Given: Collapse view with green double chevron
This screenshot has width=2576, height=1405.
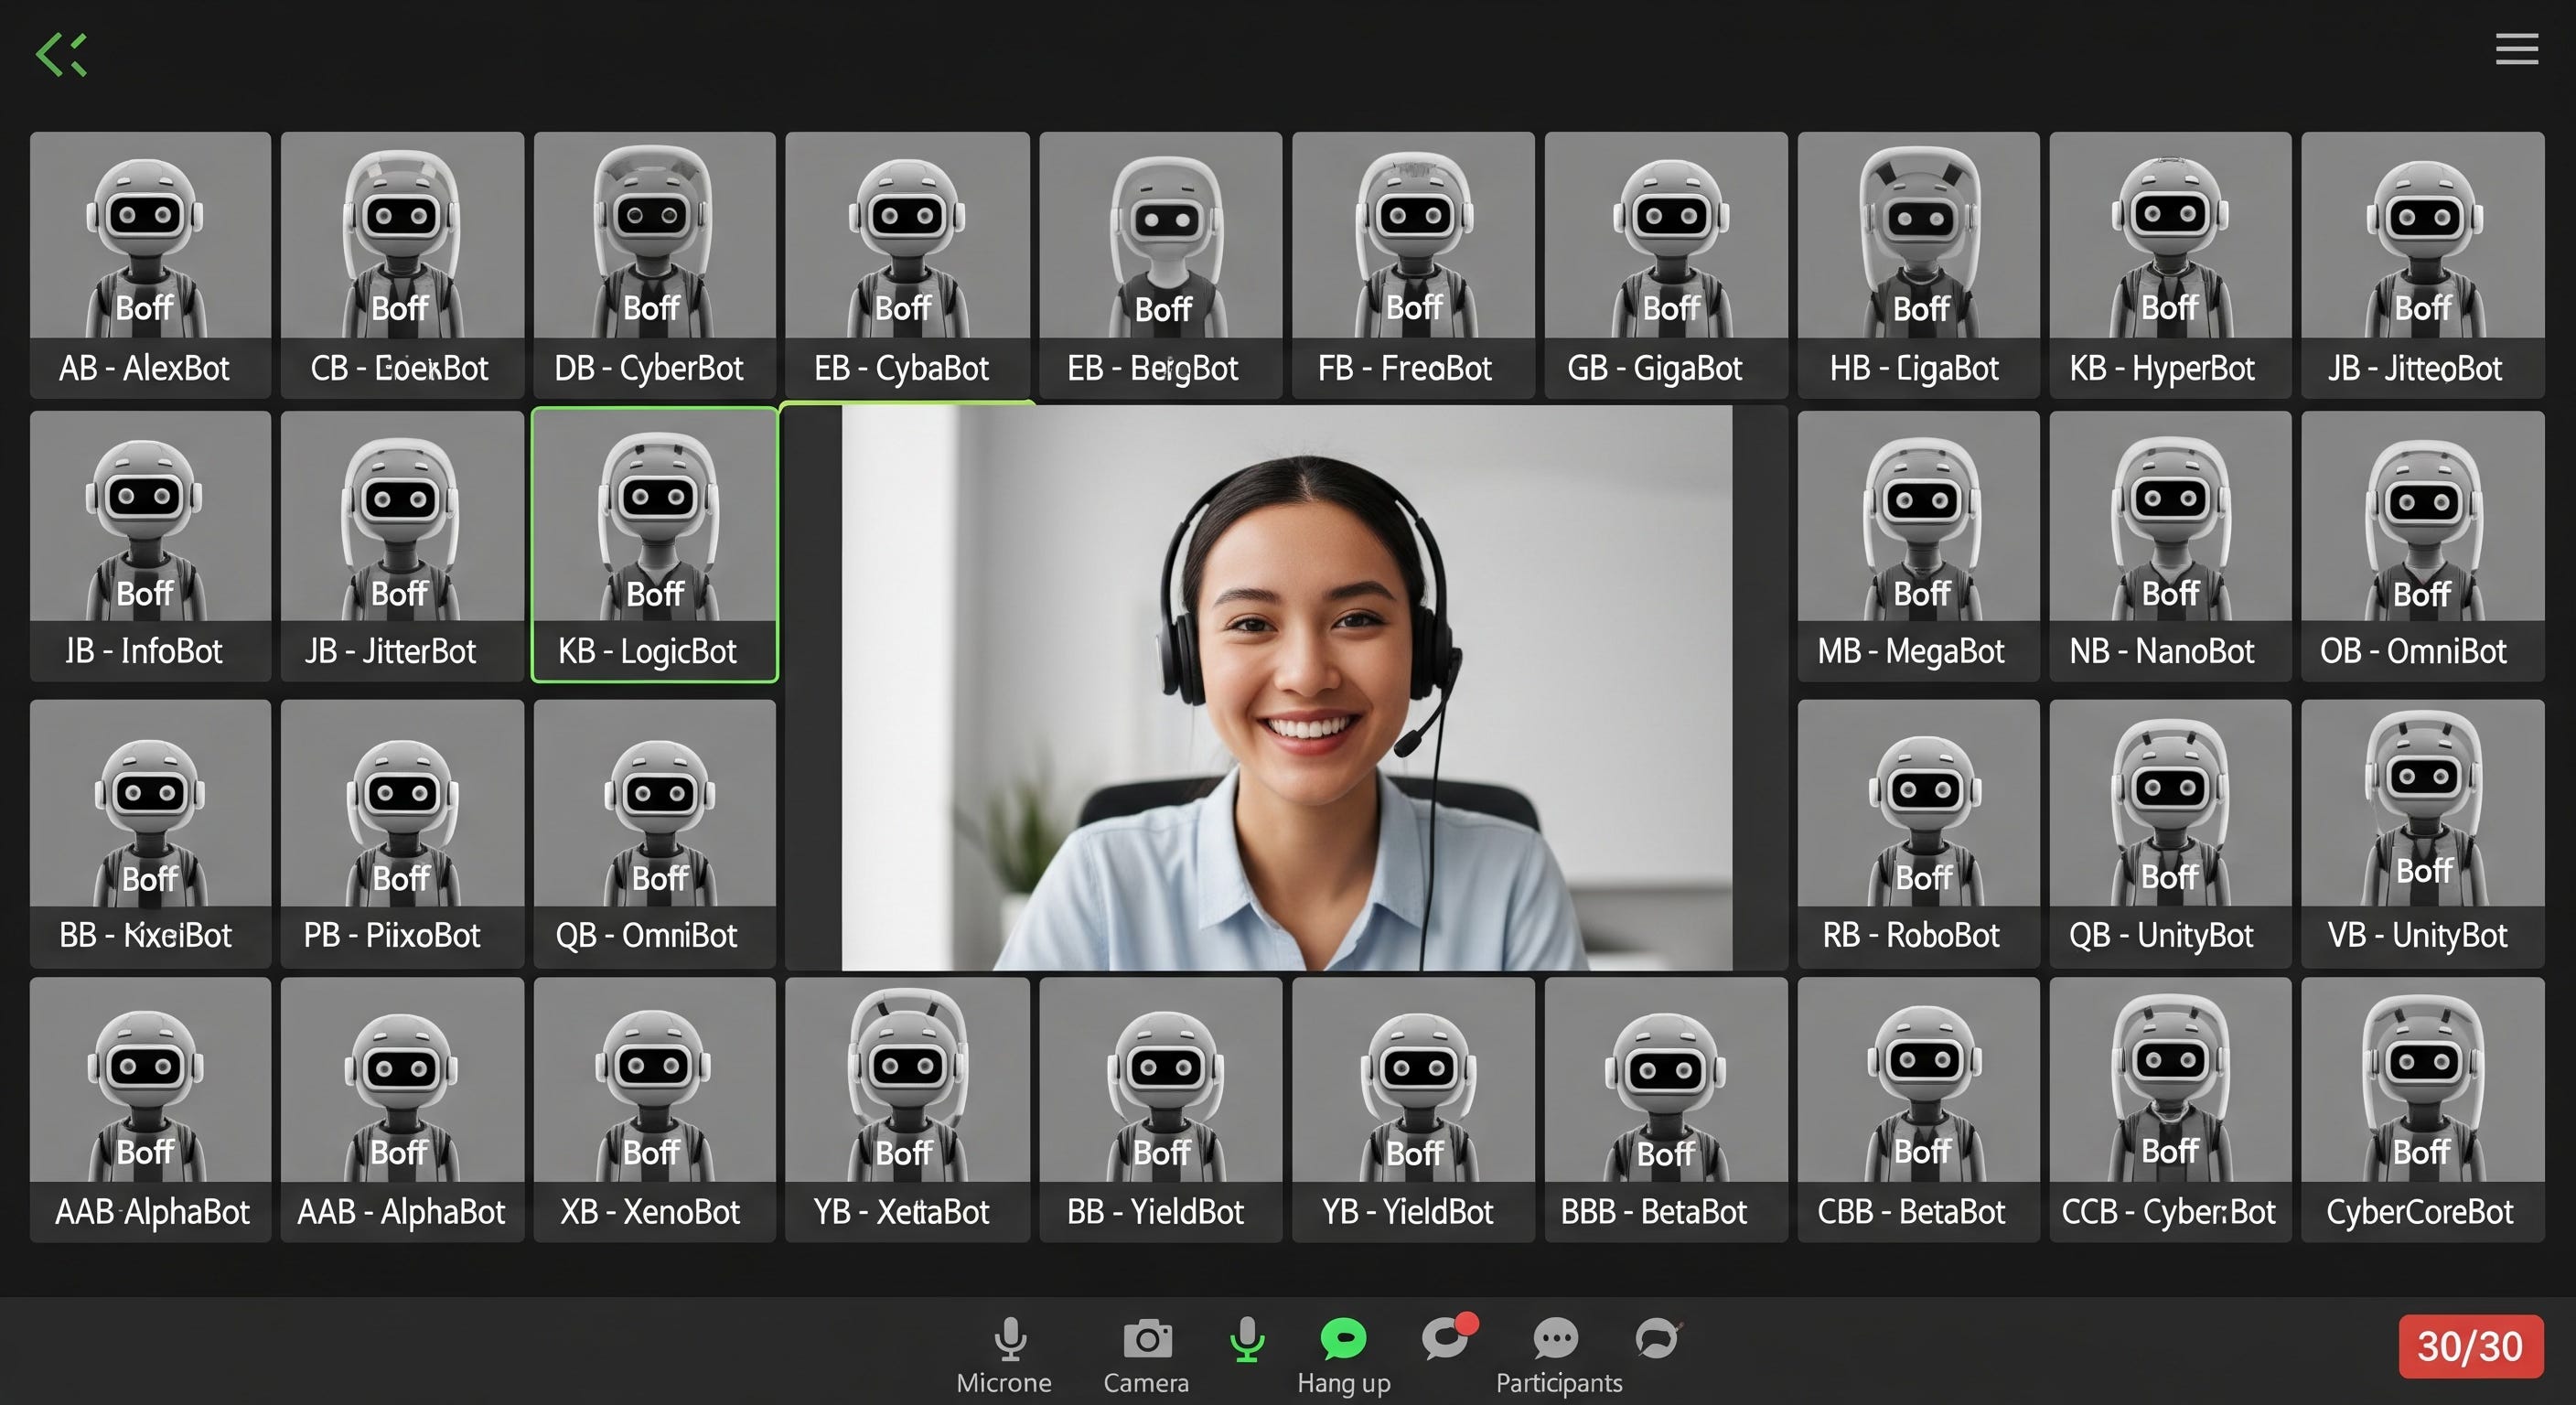Looking at the screenshot, I should click(62, 54).
